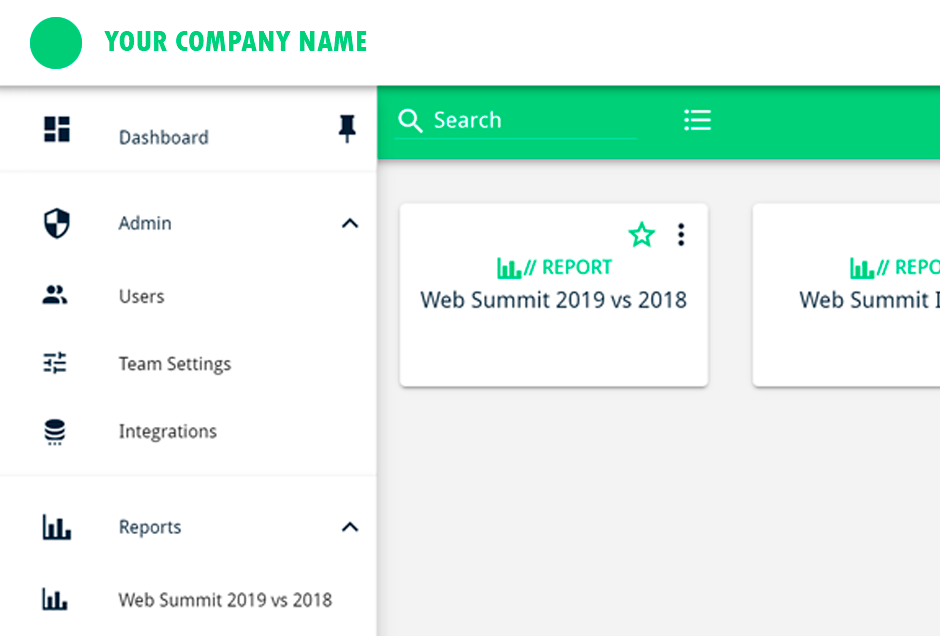The image size is (940, 636).
Task: Click the REPORT chart icon on first card
Action: (509, 267)
